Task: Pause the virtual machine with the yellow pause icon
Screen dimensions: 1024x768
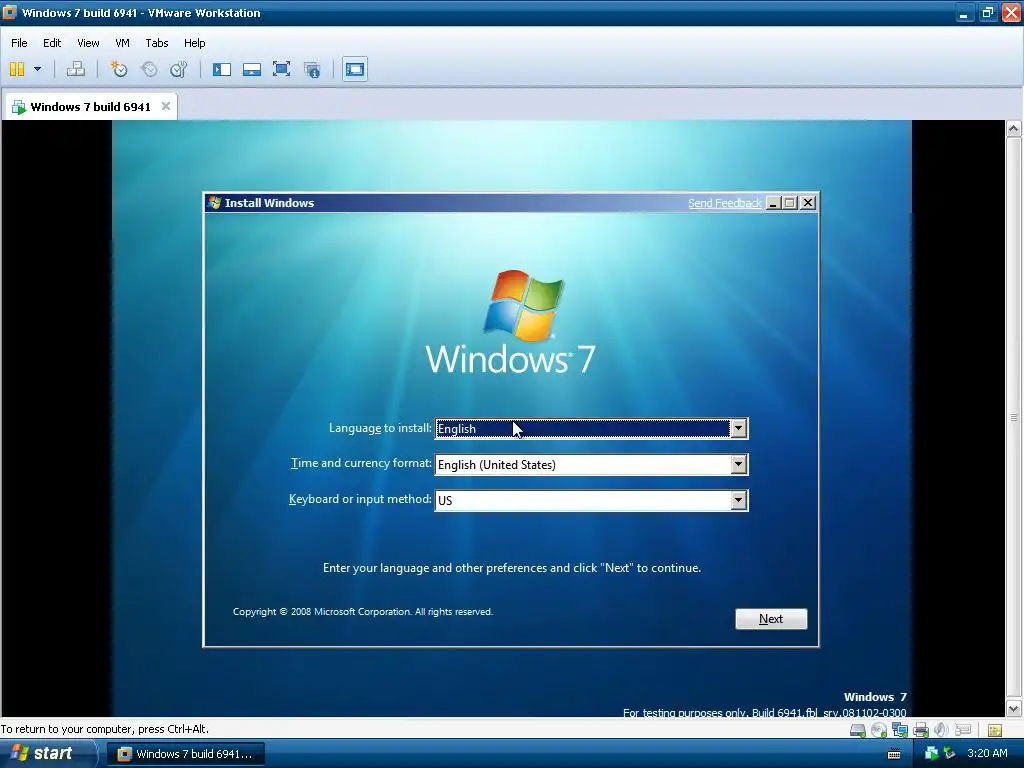Action: pos(17,69)
